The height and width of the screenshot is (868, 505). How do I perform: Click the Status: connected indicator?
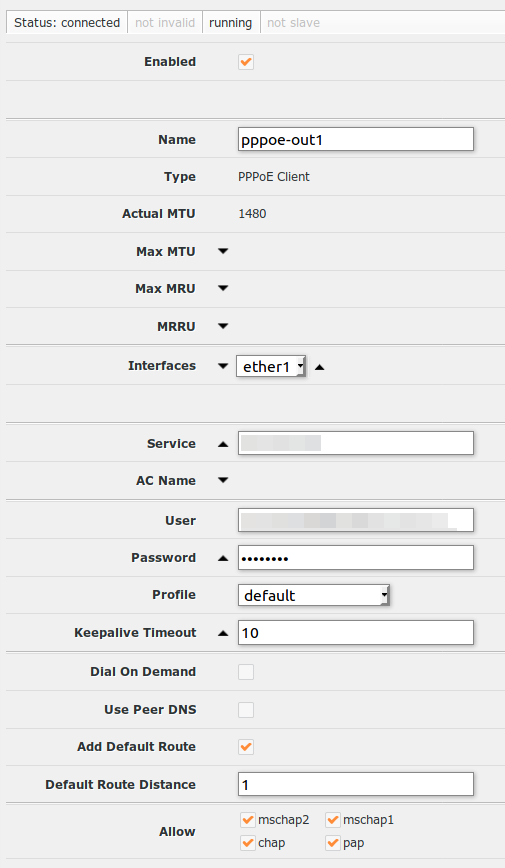(x=67, y=23)
